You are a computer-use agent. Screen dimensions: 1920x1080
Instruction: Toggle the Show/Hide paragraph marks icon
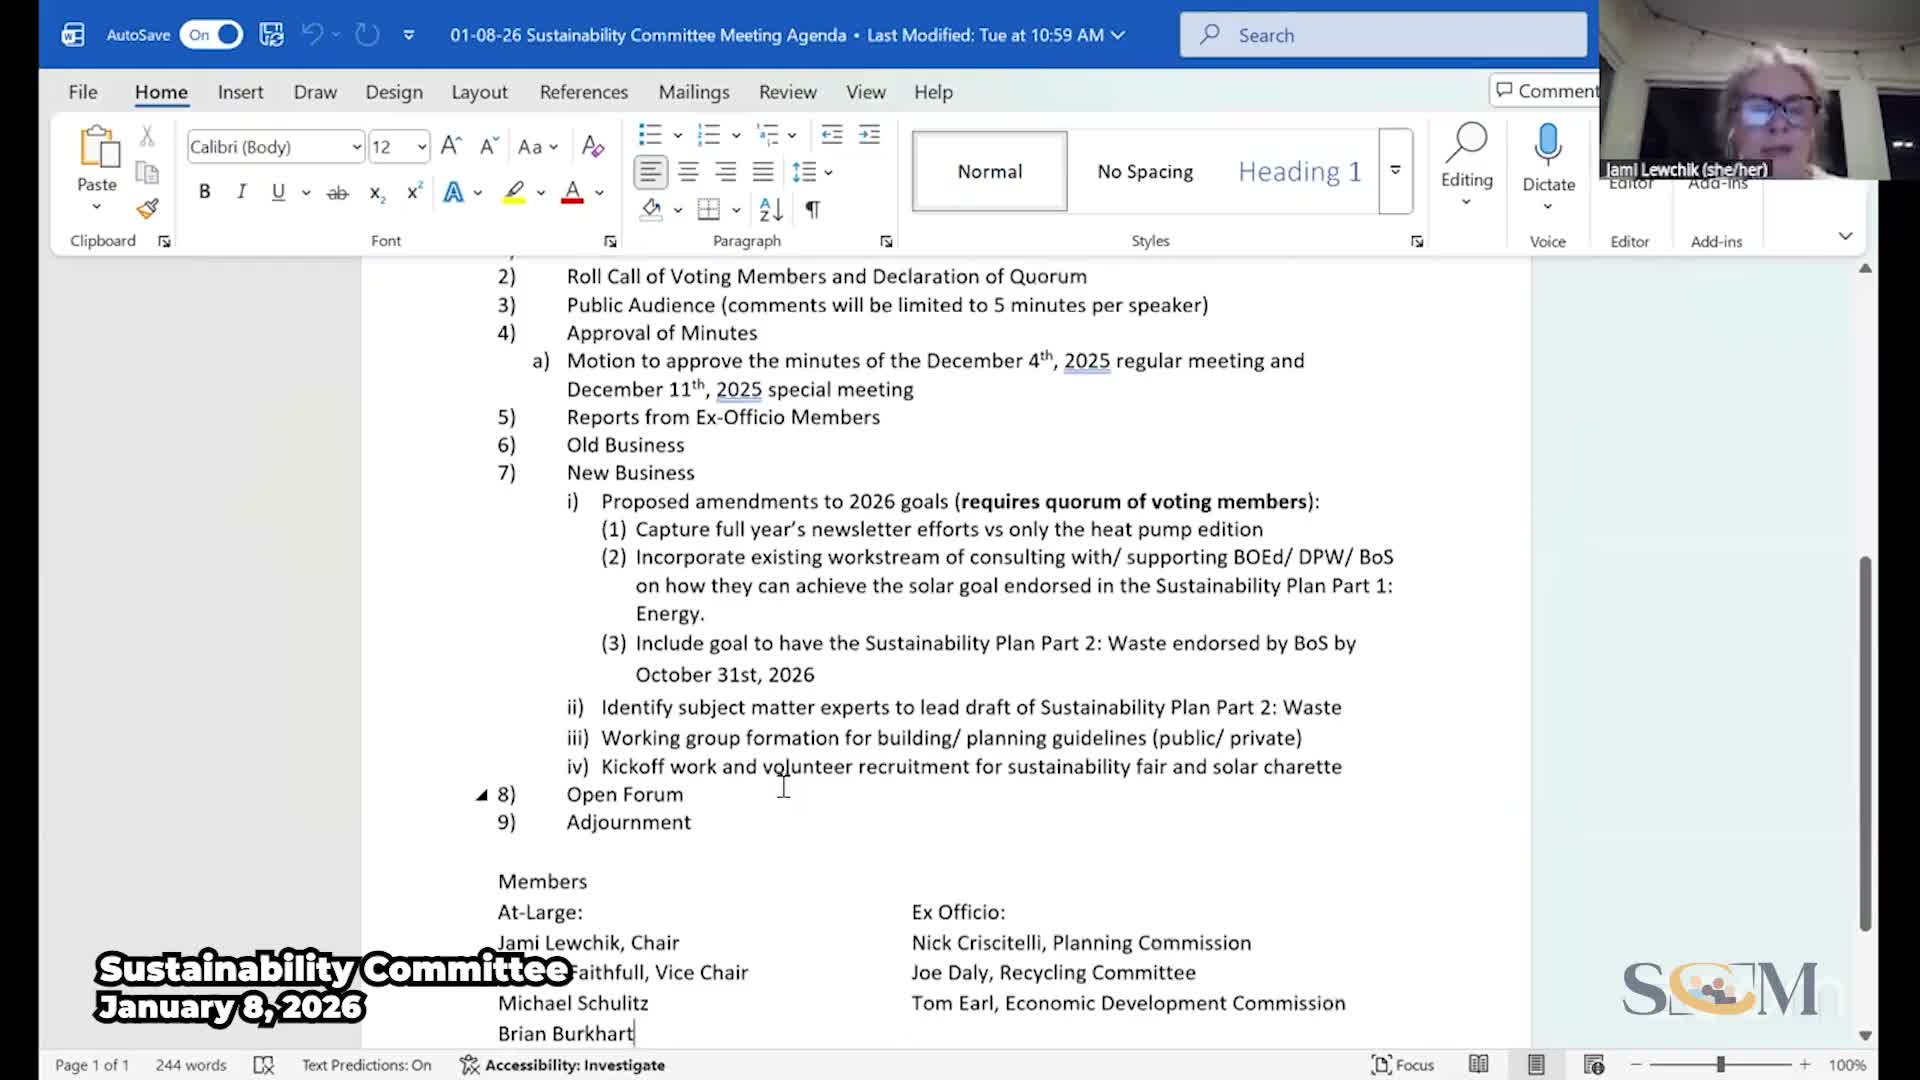[x=813, y=210]
